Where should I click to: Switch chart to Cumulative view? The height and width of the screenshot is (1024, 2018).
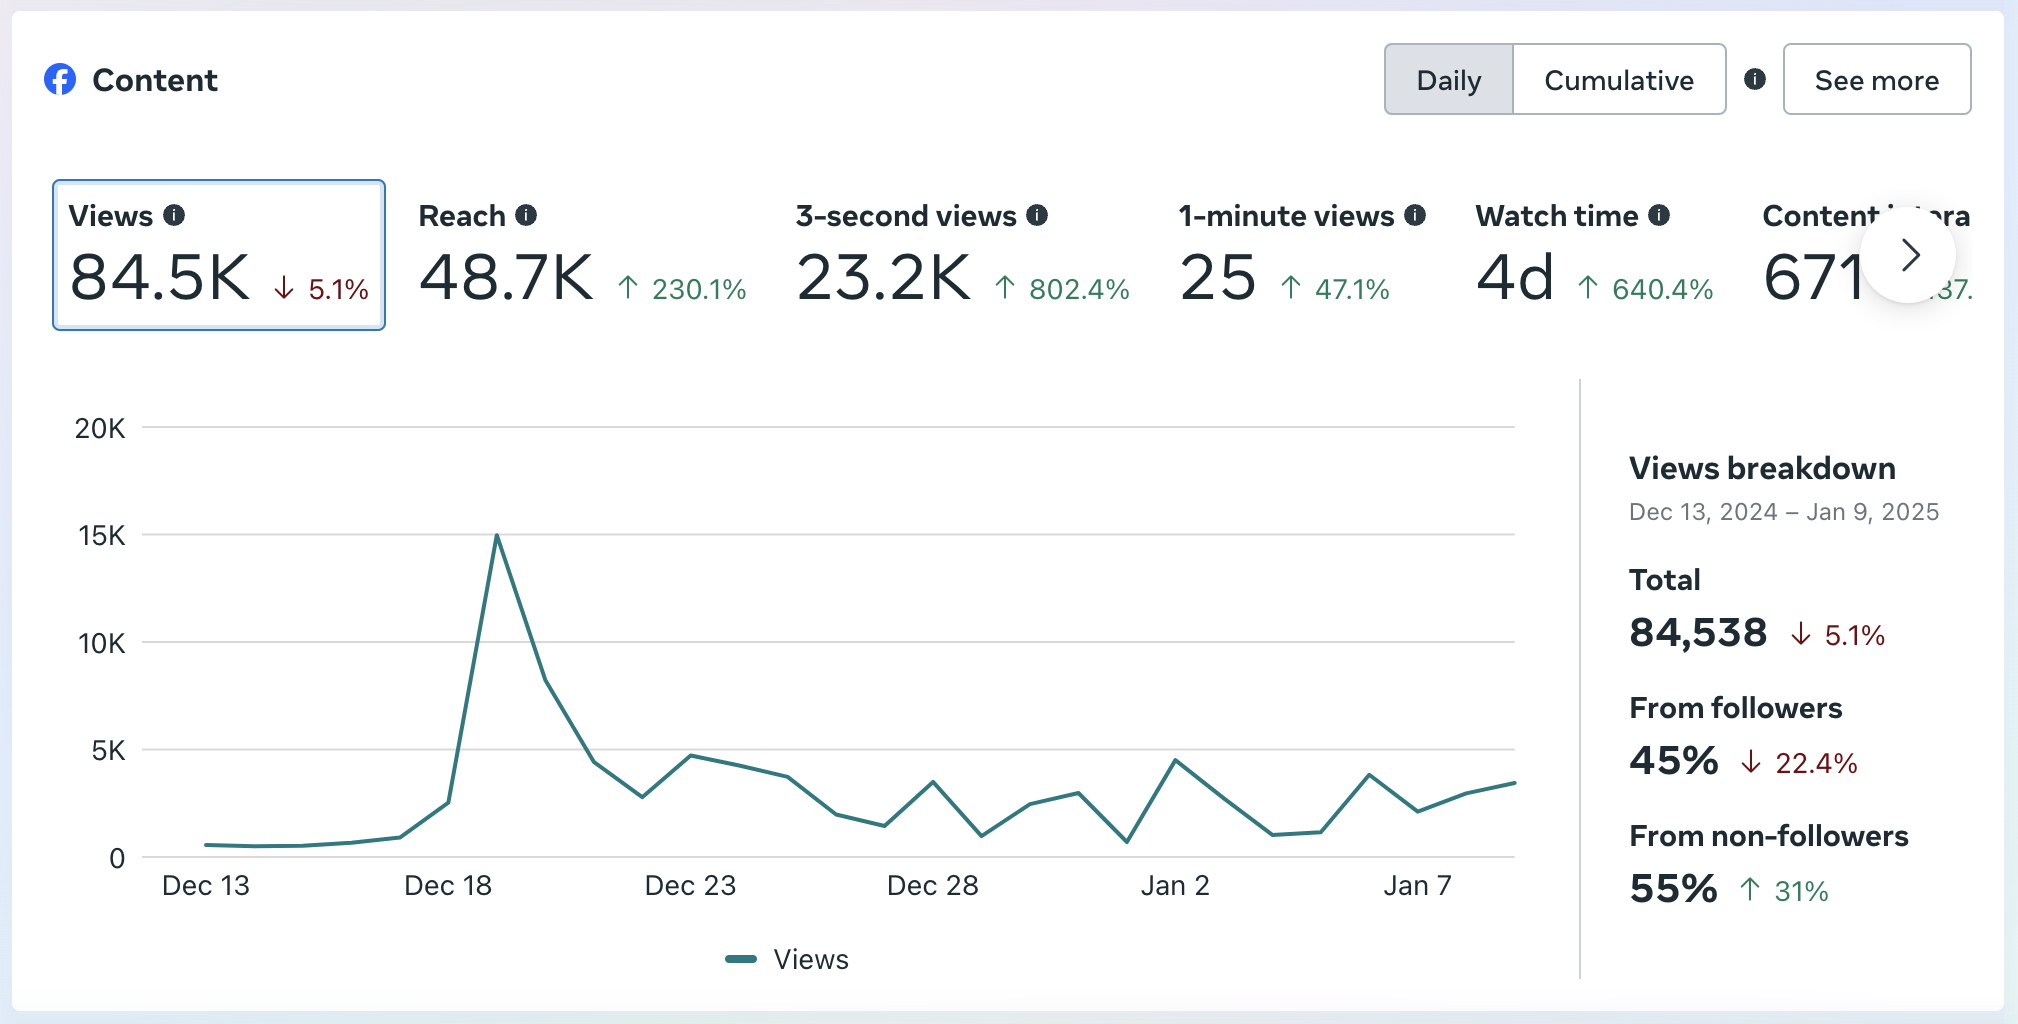(x=1619, y=79)
